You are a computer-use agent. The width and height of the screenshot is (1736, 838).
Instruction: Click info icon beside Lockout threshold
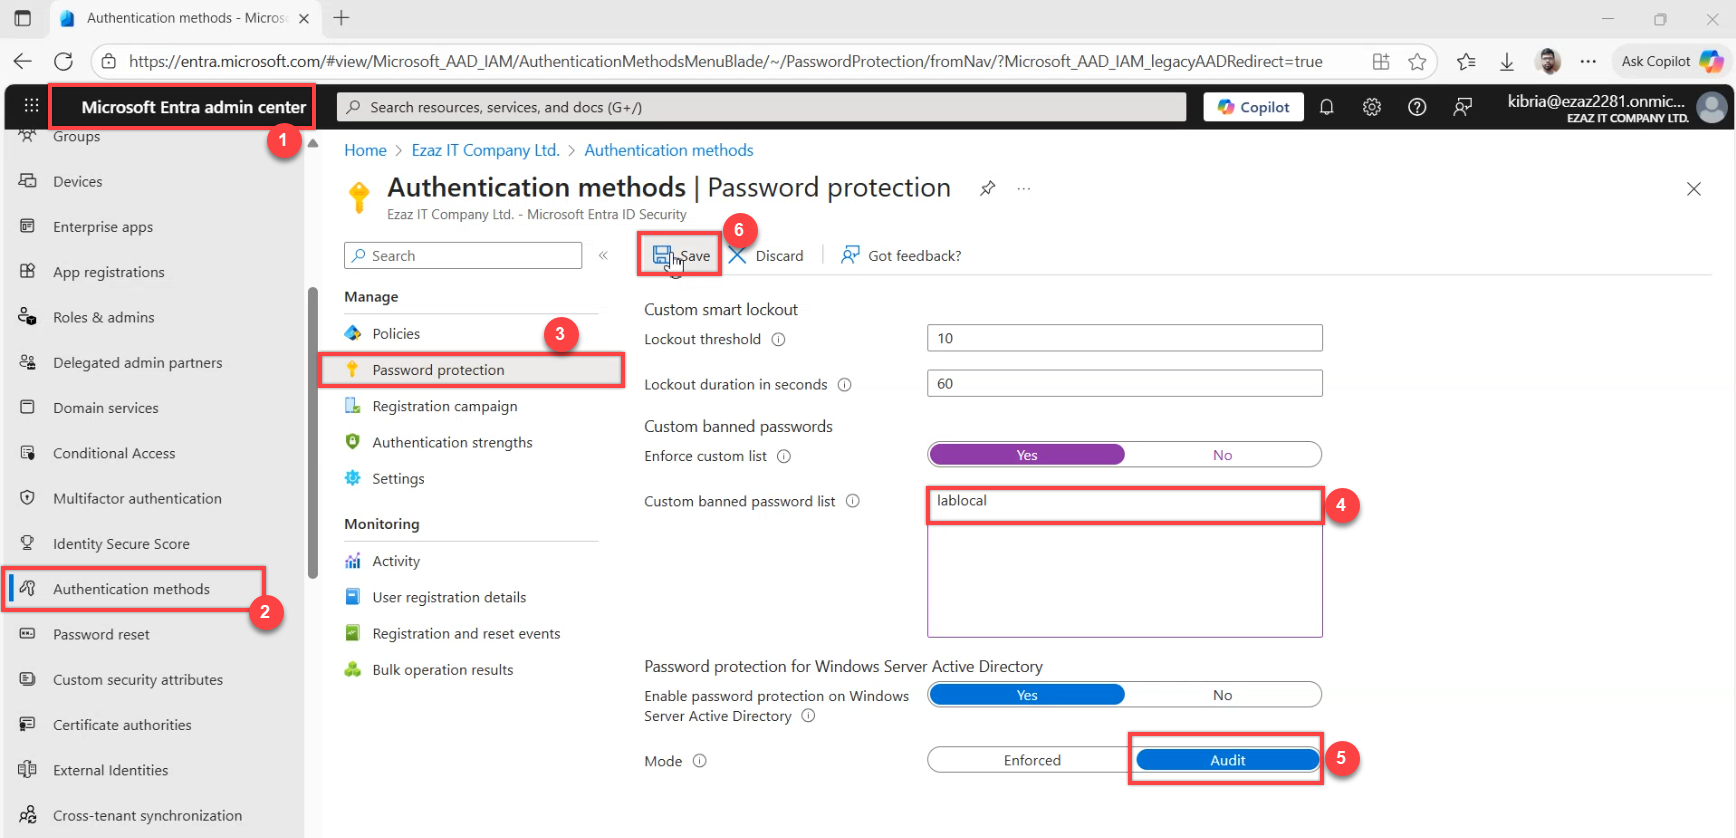(778, 340)
